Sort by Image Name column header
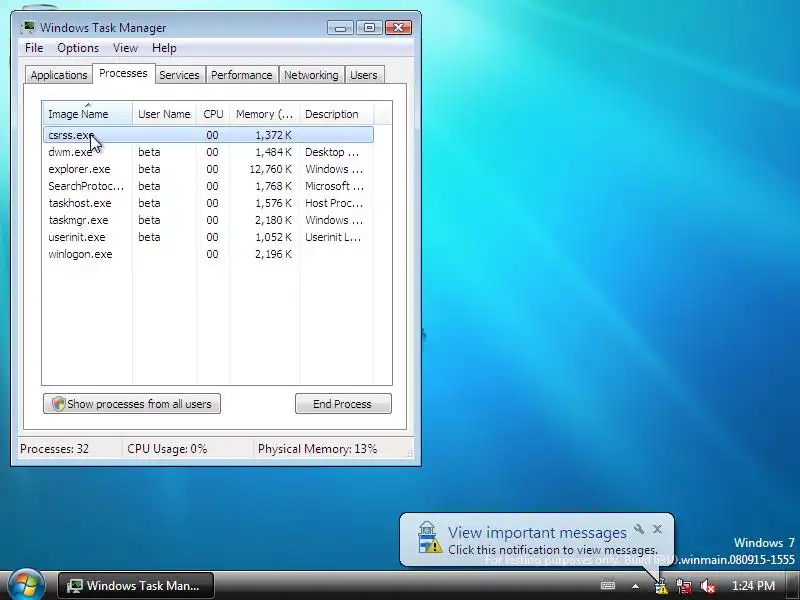 coord(88,114)
